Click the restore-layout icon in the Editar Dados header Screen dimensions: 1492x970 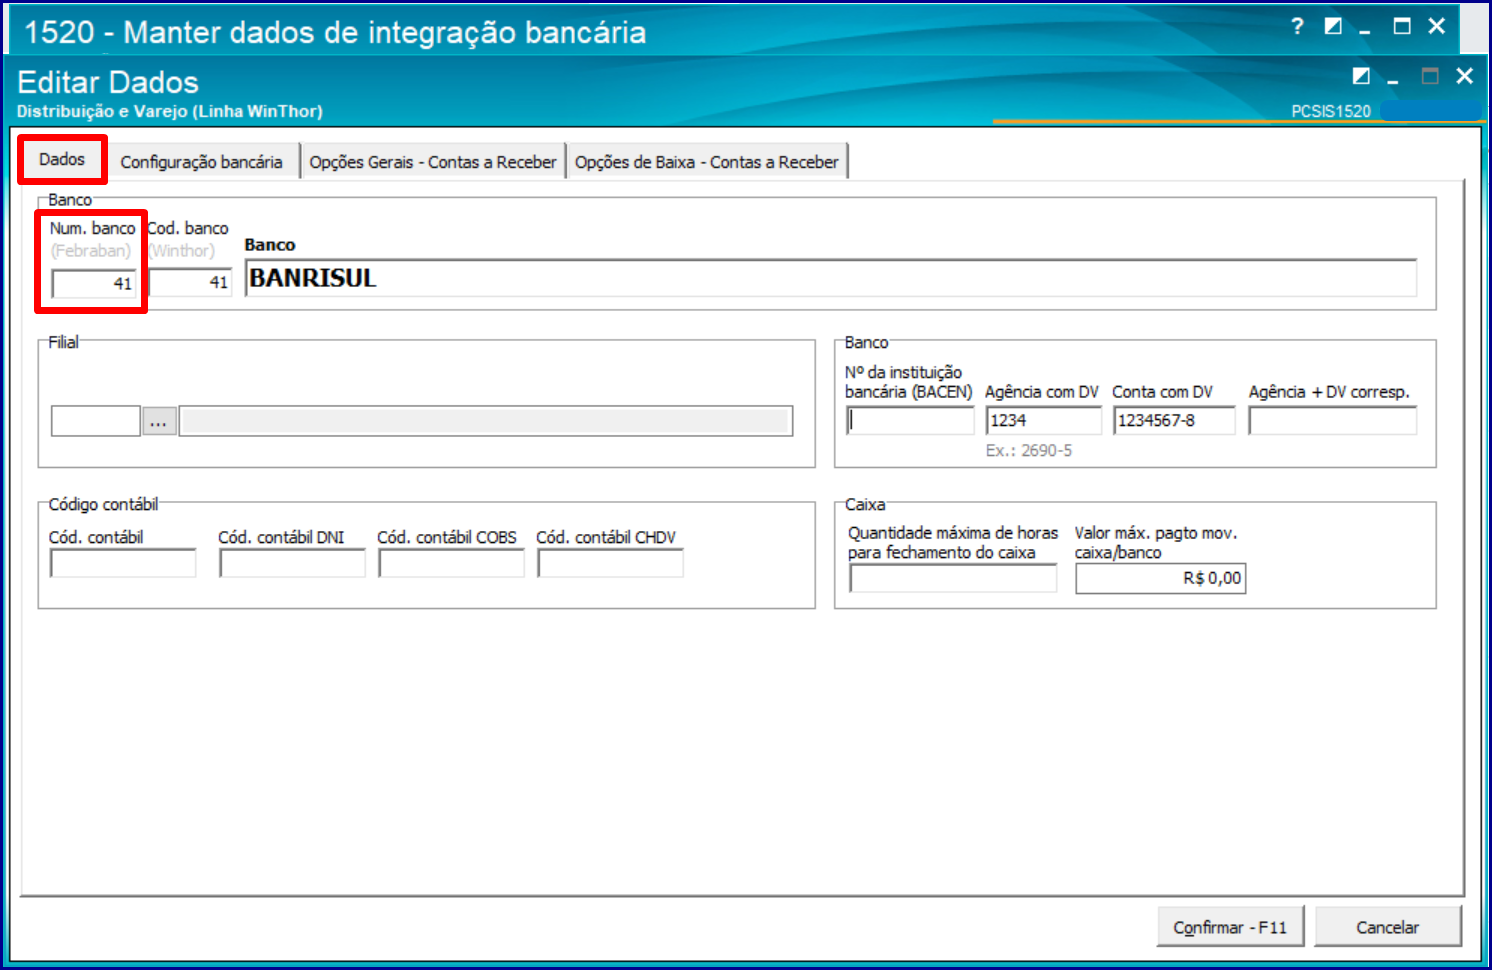point(1361,76)
